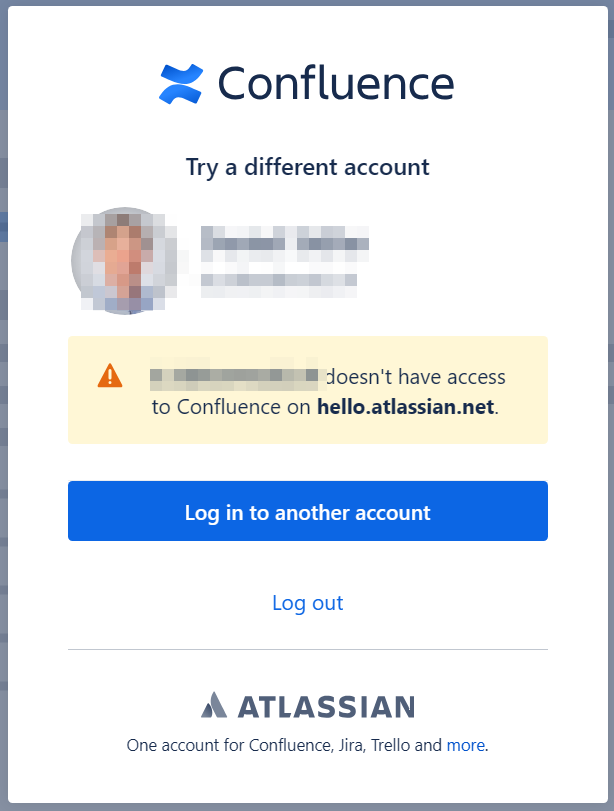Open the 'more' products link
This screenshot has height=811, width=614.
pyautogui.click(x=466, y=745)
